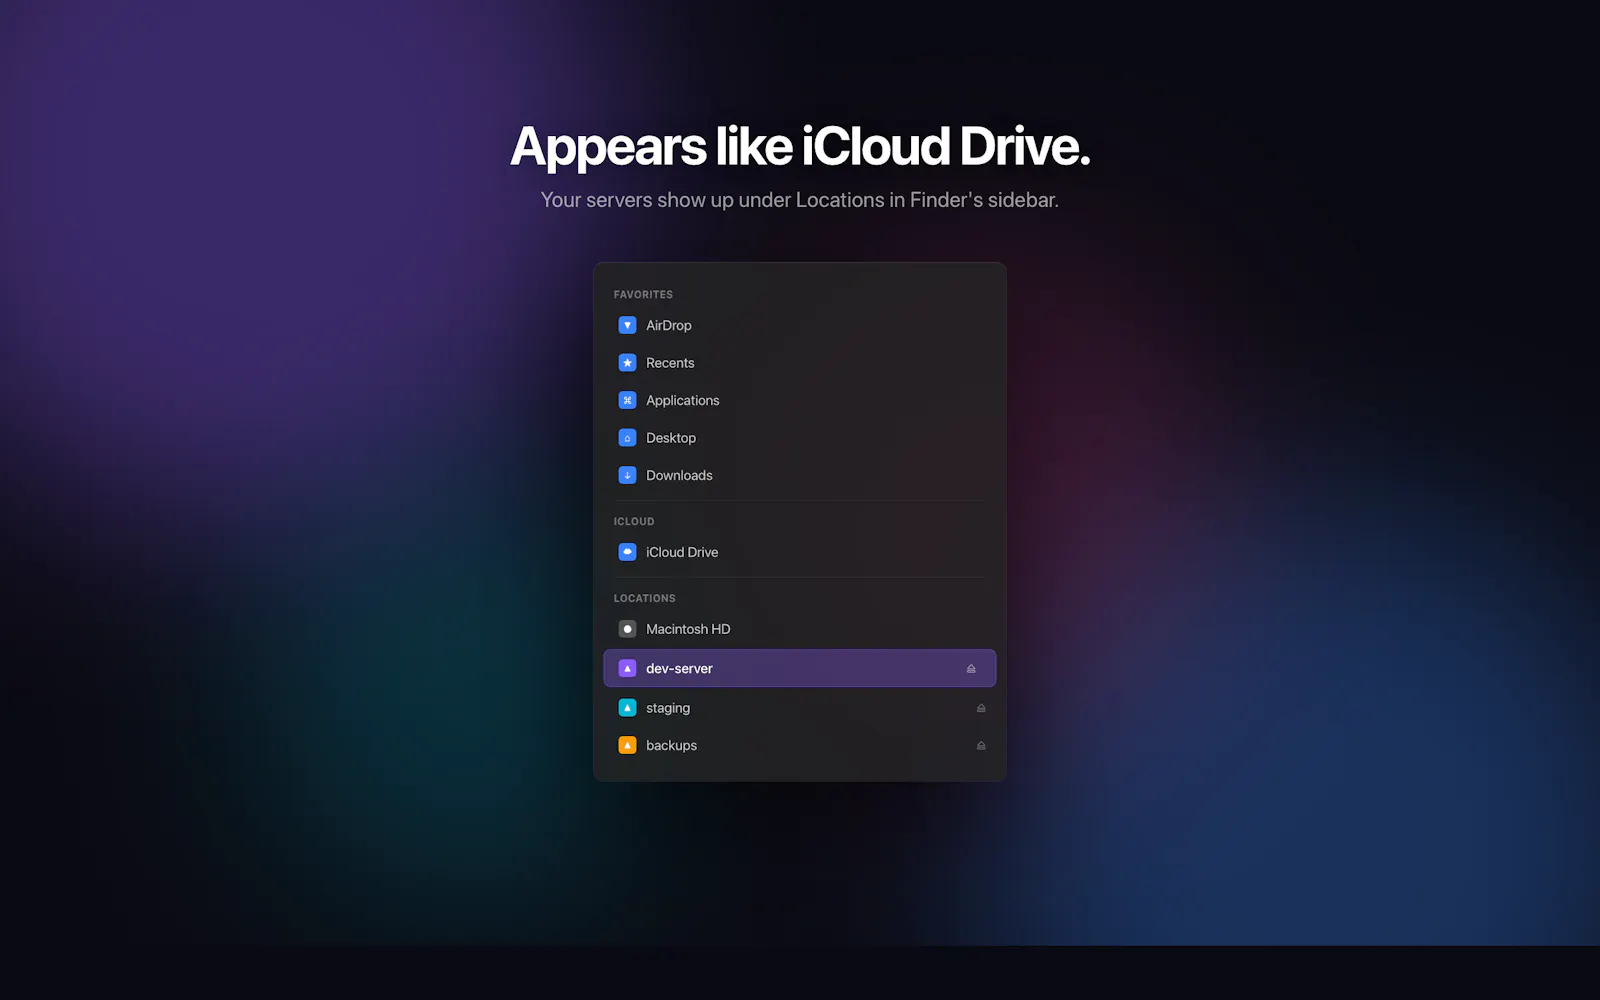This screenshot has width=1600, height=1000.
Task: Click the 'Your servers show up' subtitle
Action: point(800,200)
